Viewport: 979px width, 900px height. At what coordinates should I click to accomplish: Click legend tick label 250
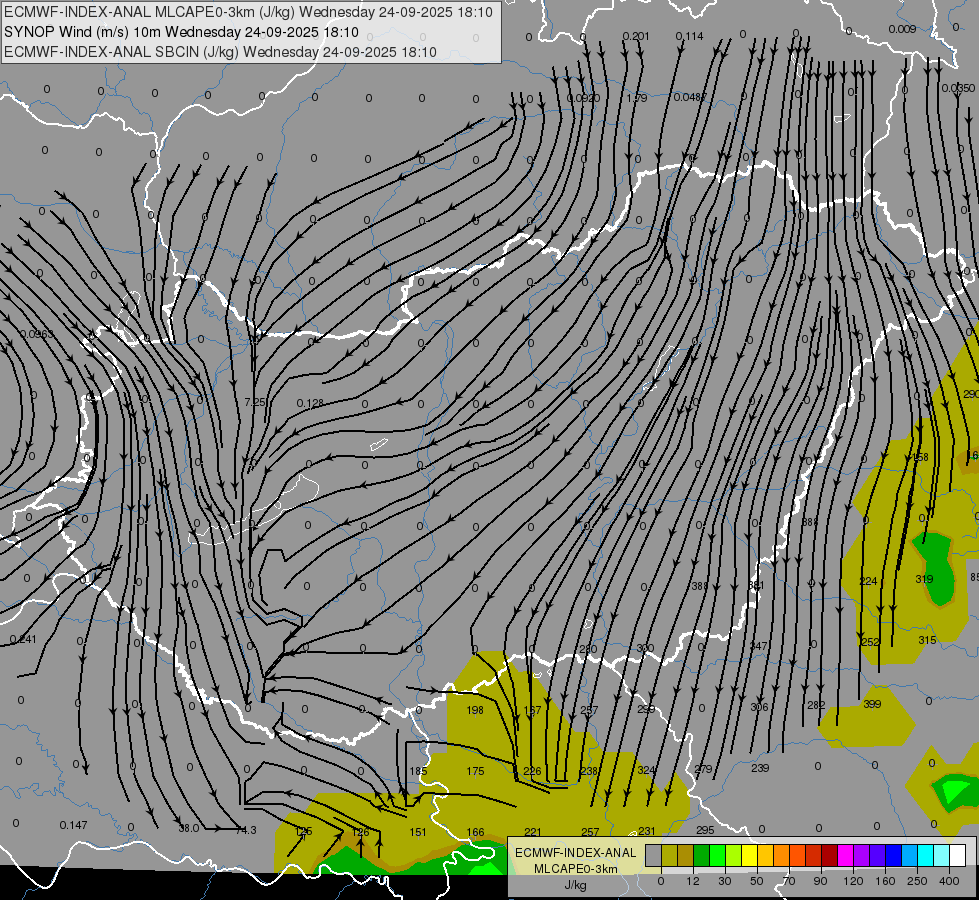pyautogui.click(x=917, y=881)
